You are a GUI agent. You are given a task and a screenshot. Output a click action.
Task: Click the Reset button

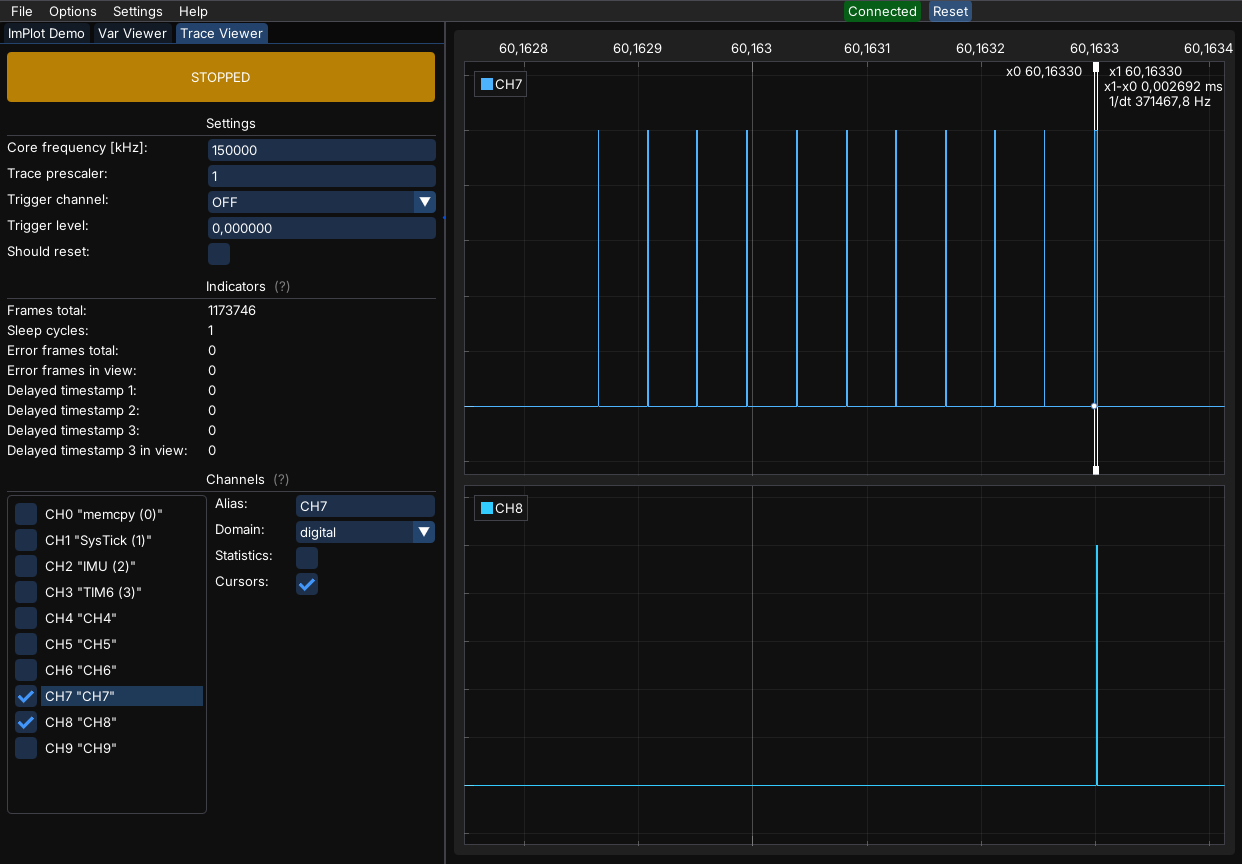click(x=950, y=11)
